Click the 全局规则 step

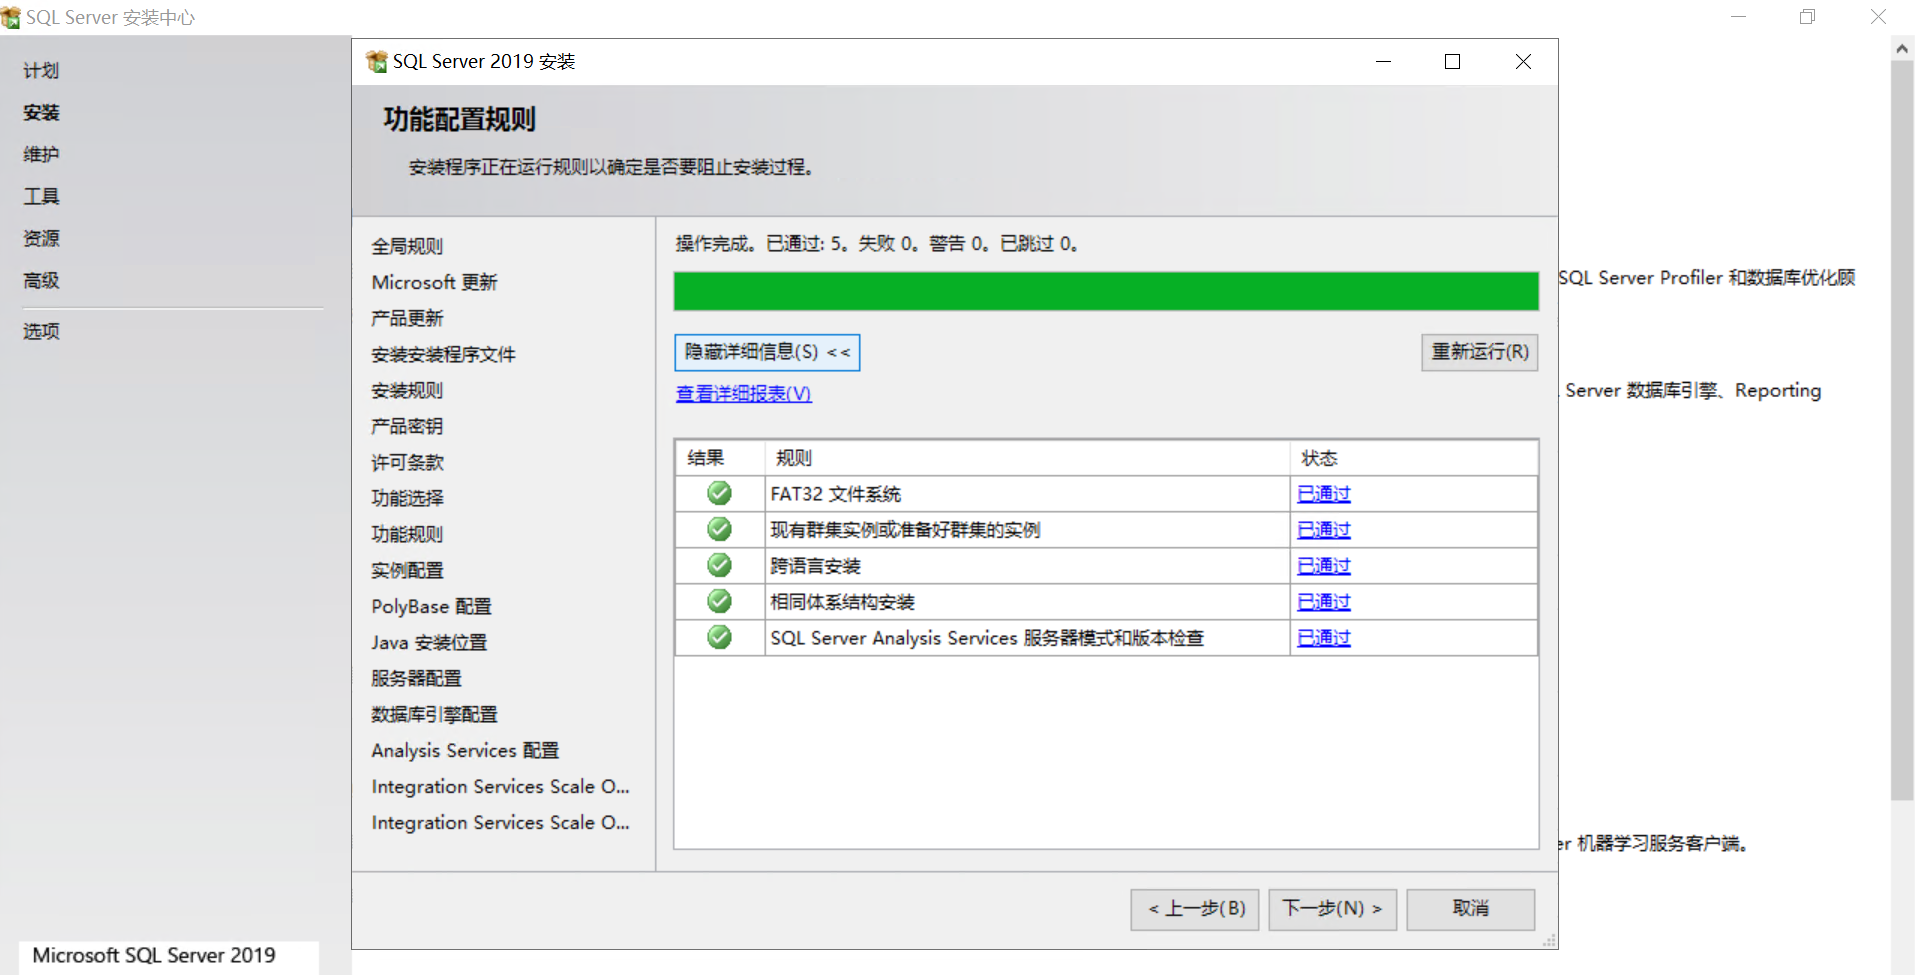tap(407, 246)
